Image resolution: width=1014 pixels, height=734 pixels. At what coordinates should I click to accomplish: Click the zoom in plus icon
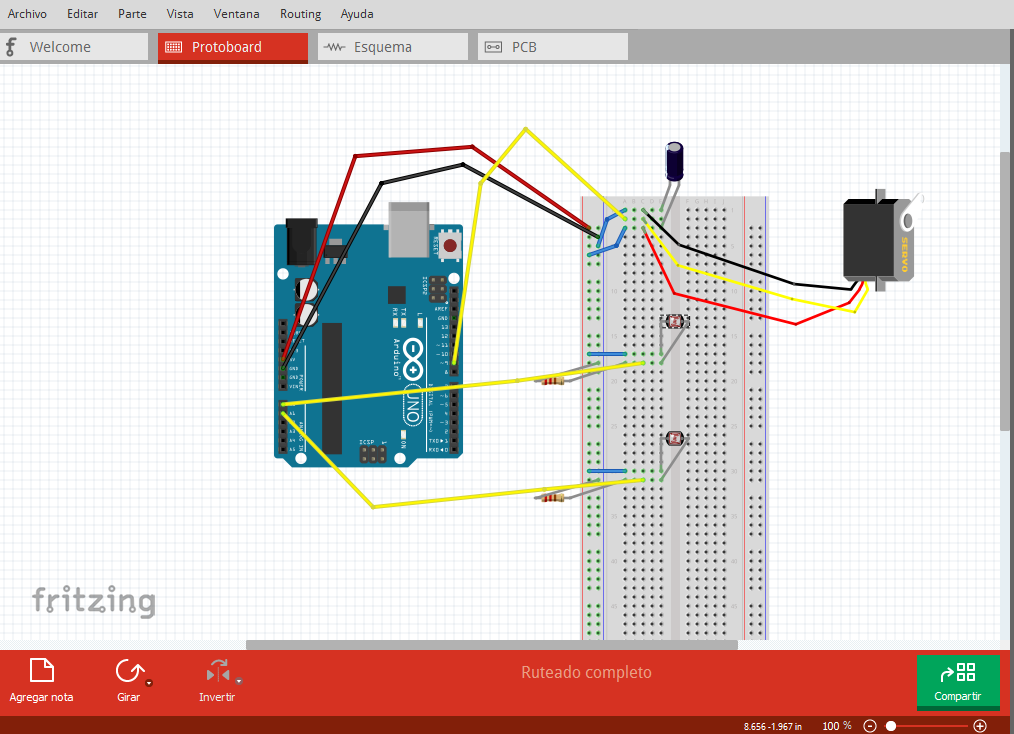click(980, 726)
